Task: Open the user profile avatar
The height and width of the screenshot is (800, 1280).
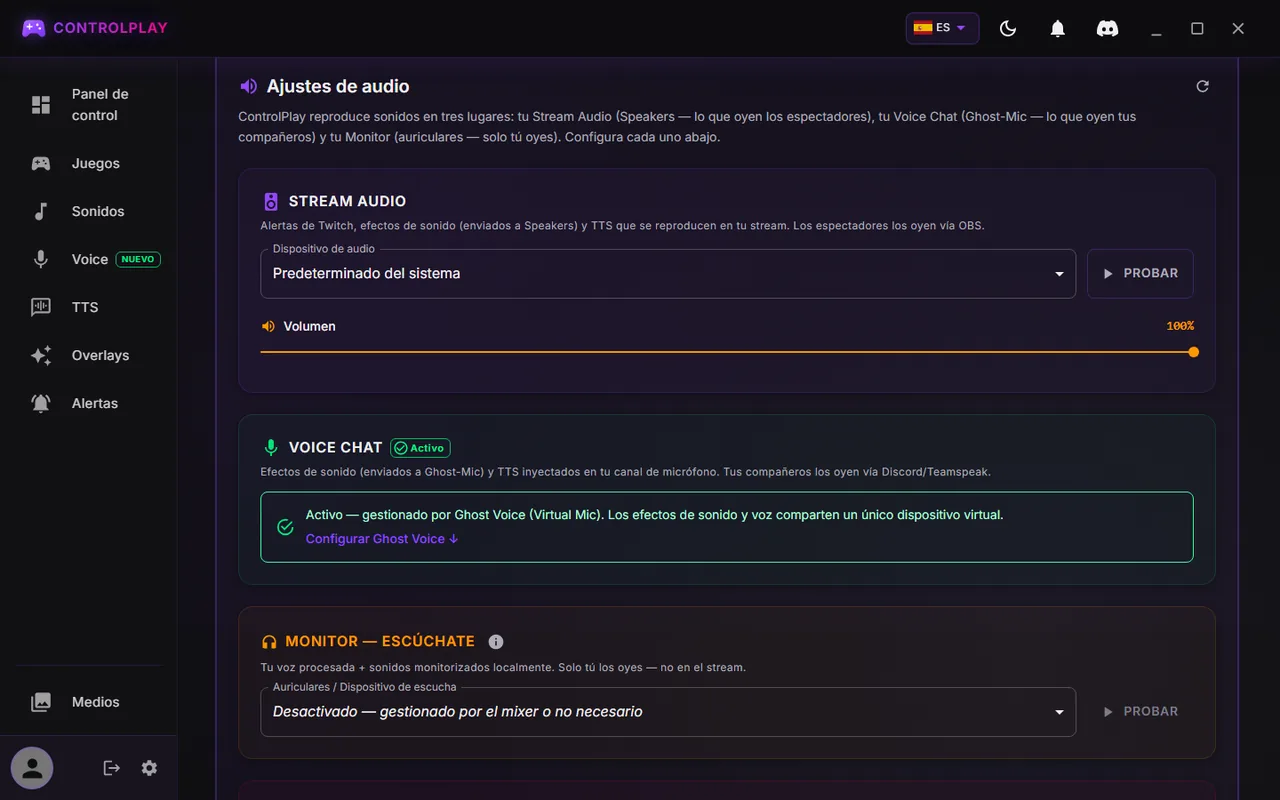Action: [x=32, y=768]
